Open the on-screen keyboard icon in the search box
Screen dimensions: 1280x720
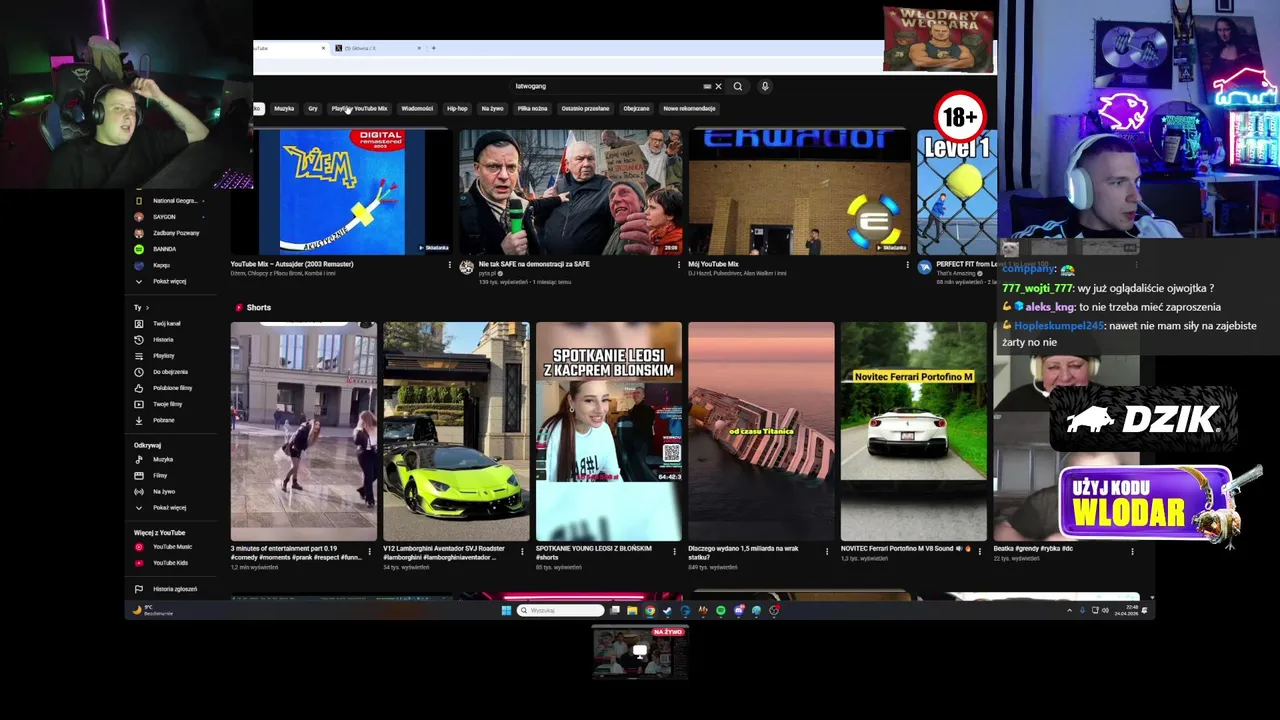707,86
